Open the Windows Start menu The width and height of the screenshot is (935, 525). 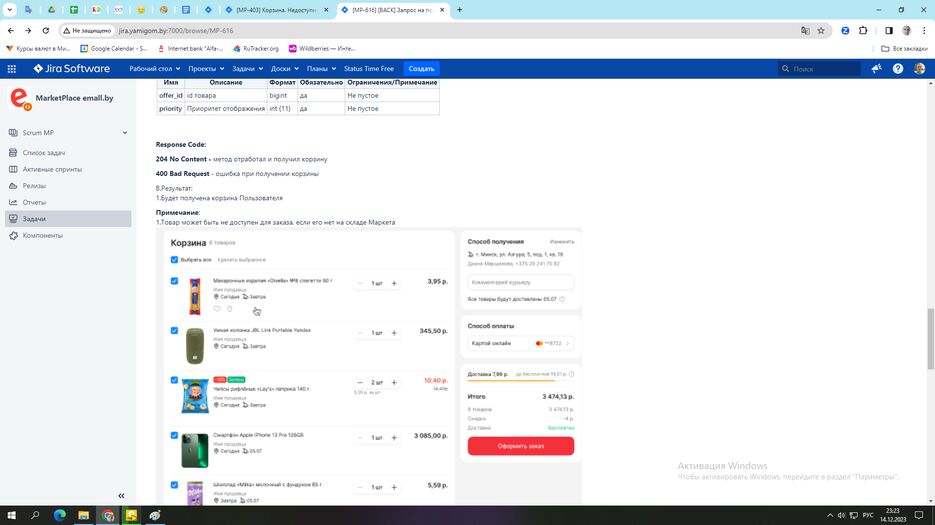click(x=11, y=515)
